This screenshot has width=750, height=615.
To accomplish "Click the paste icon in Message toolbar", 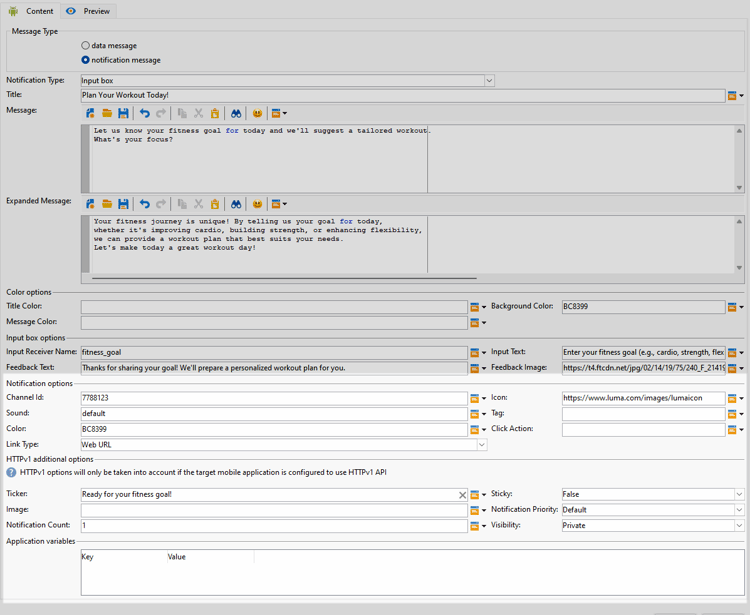I will (215, 113).
